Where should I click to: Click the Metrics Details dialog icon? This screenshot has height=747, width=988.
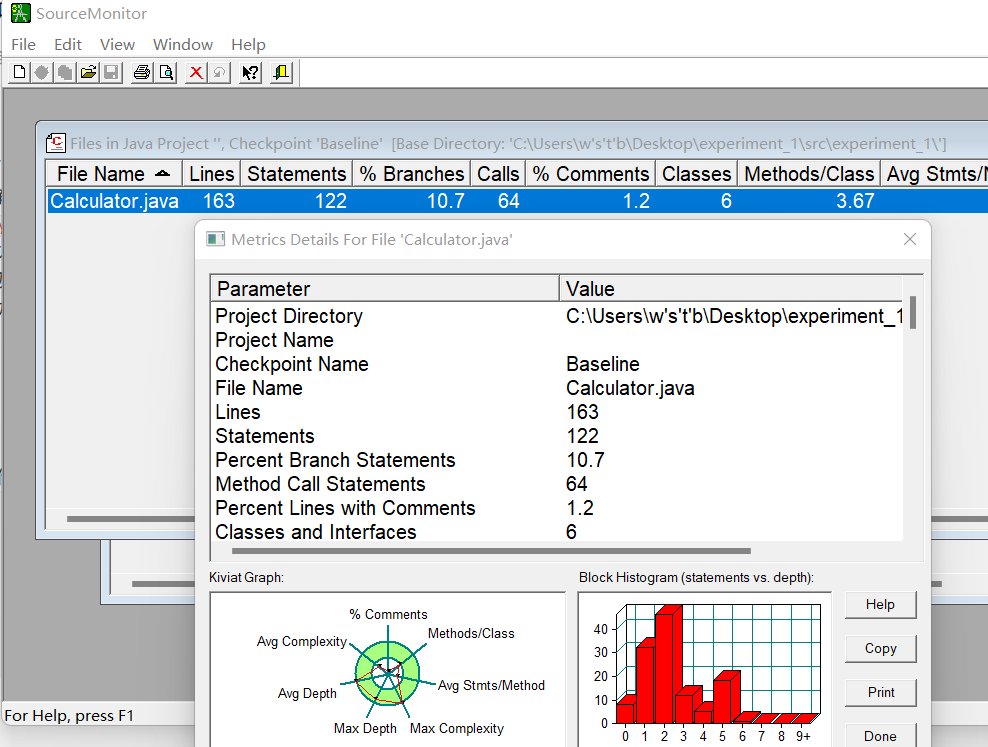215,239
